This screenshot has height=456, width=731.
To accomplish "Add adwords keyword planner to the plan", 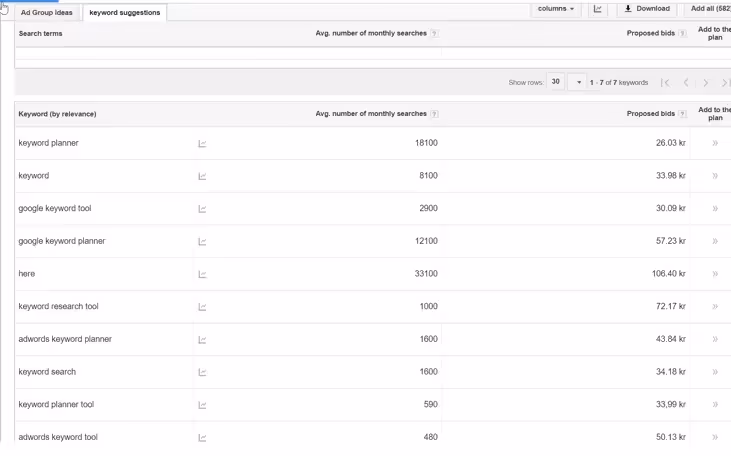I will tap(715, 339).
